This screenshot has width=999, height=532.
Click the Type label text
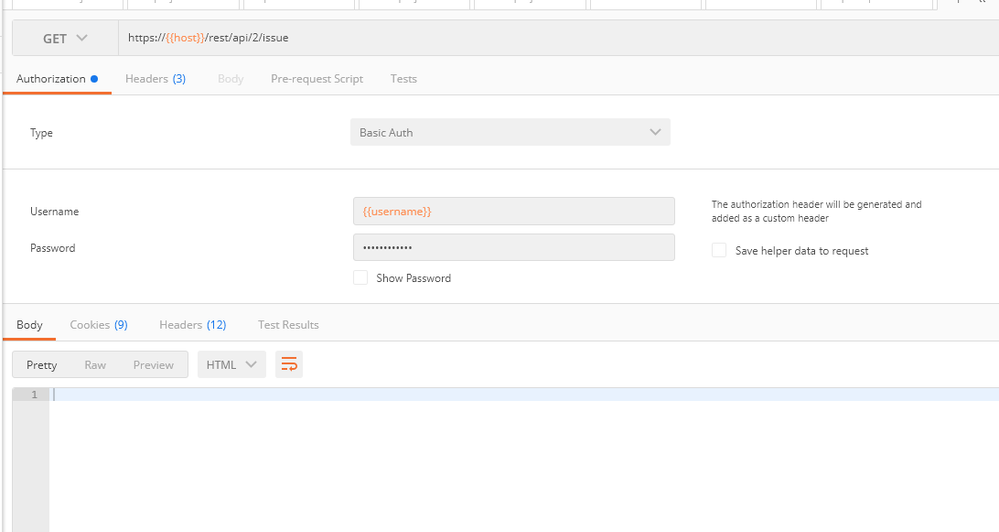coord(41,133)
